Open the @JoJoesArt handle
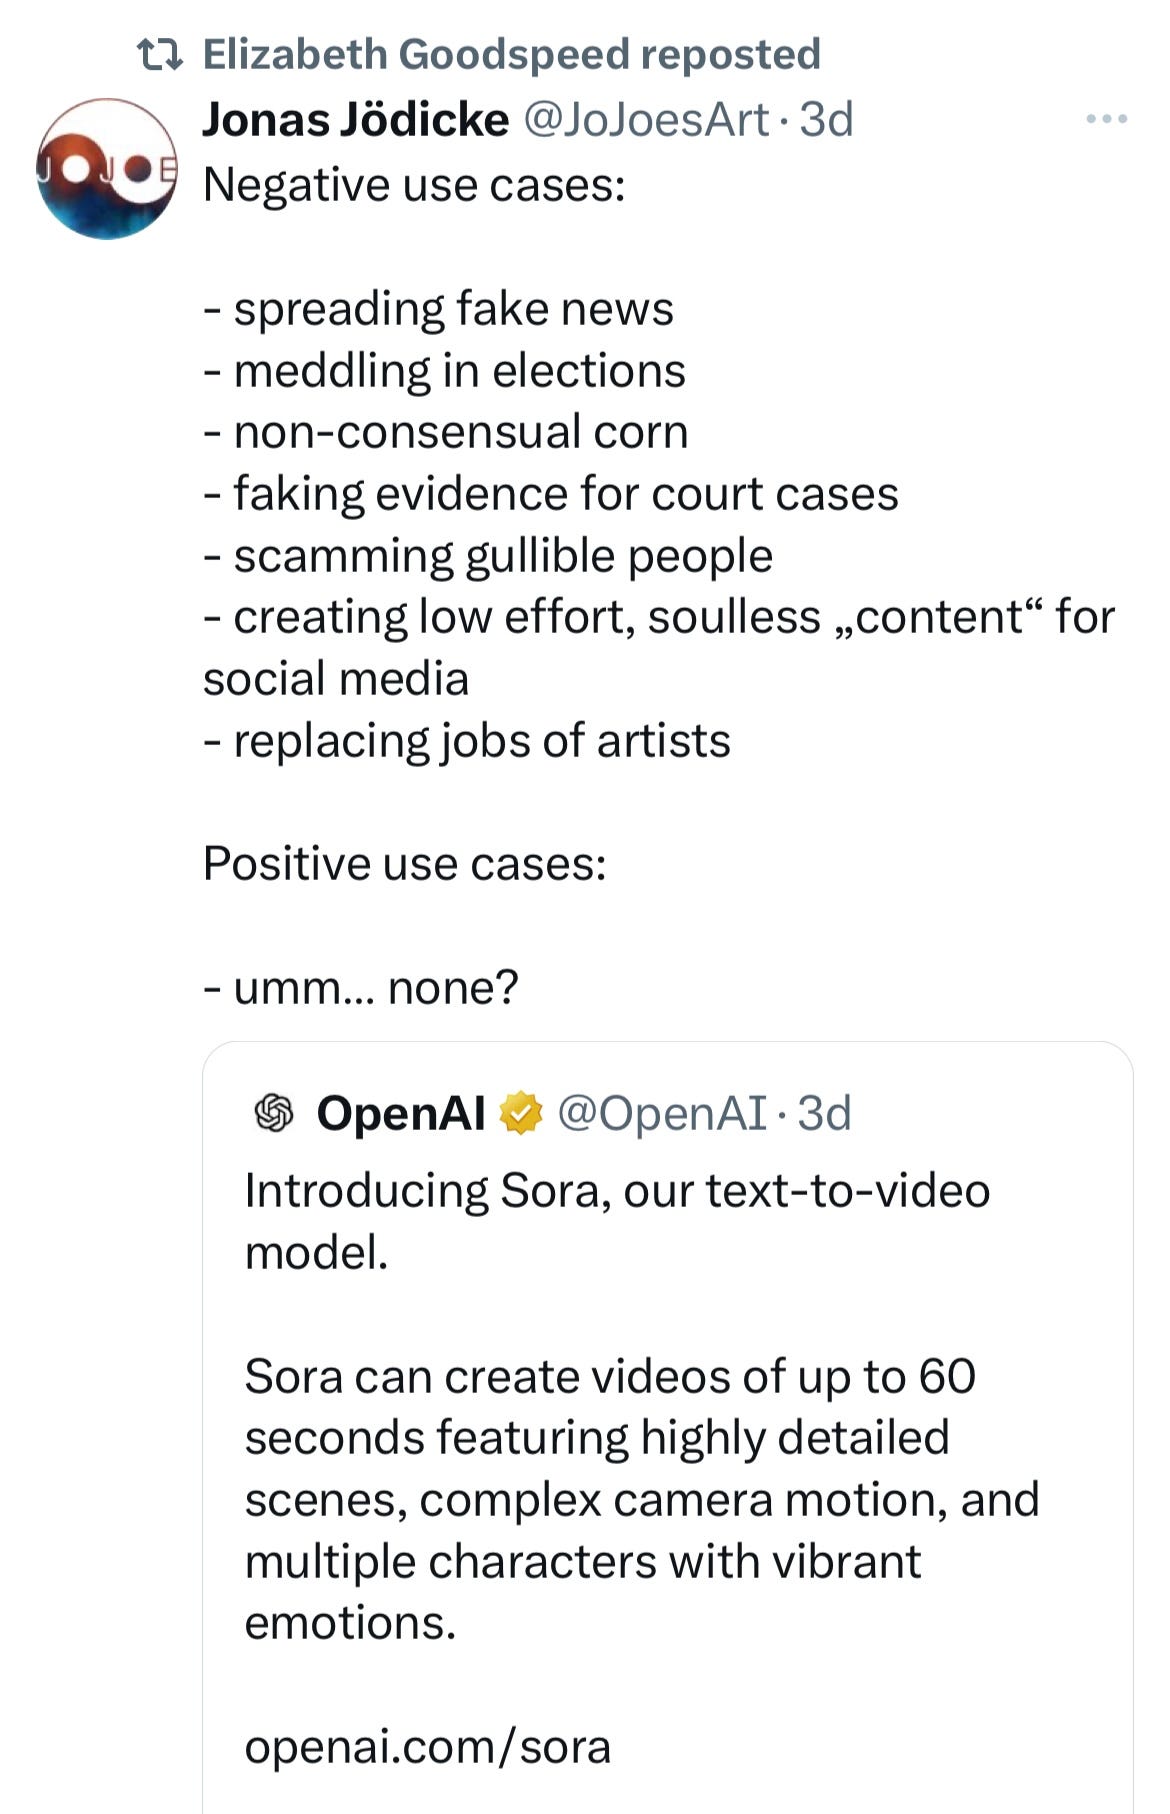The height and width of the screenshot is (1814, 1170). [646, 120]
